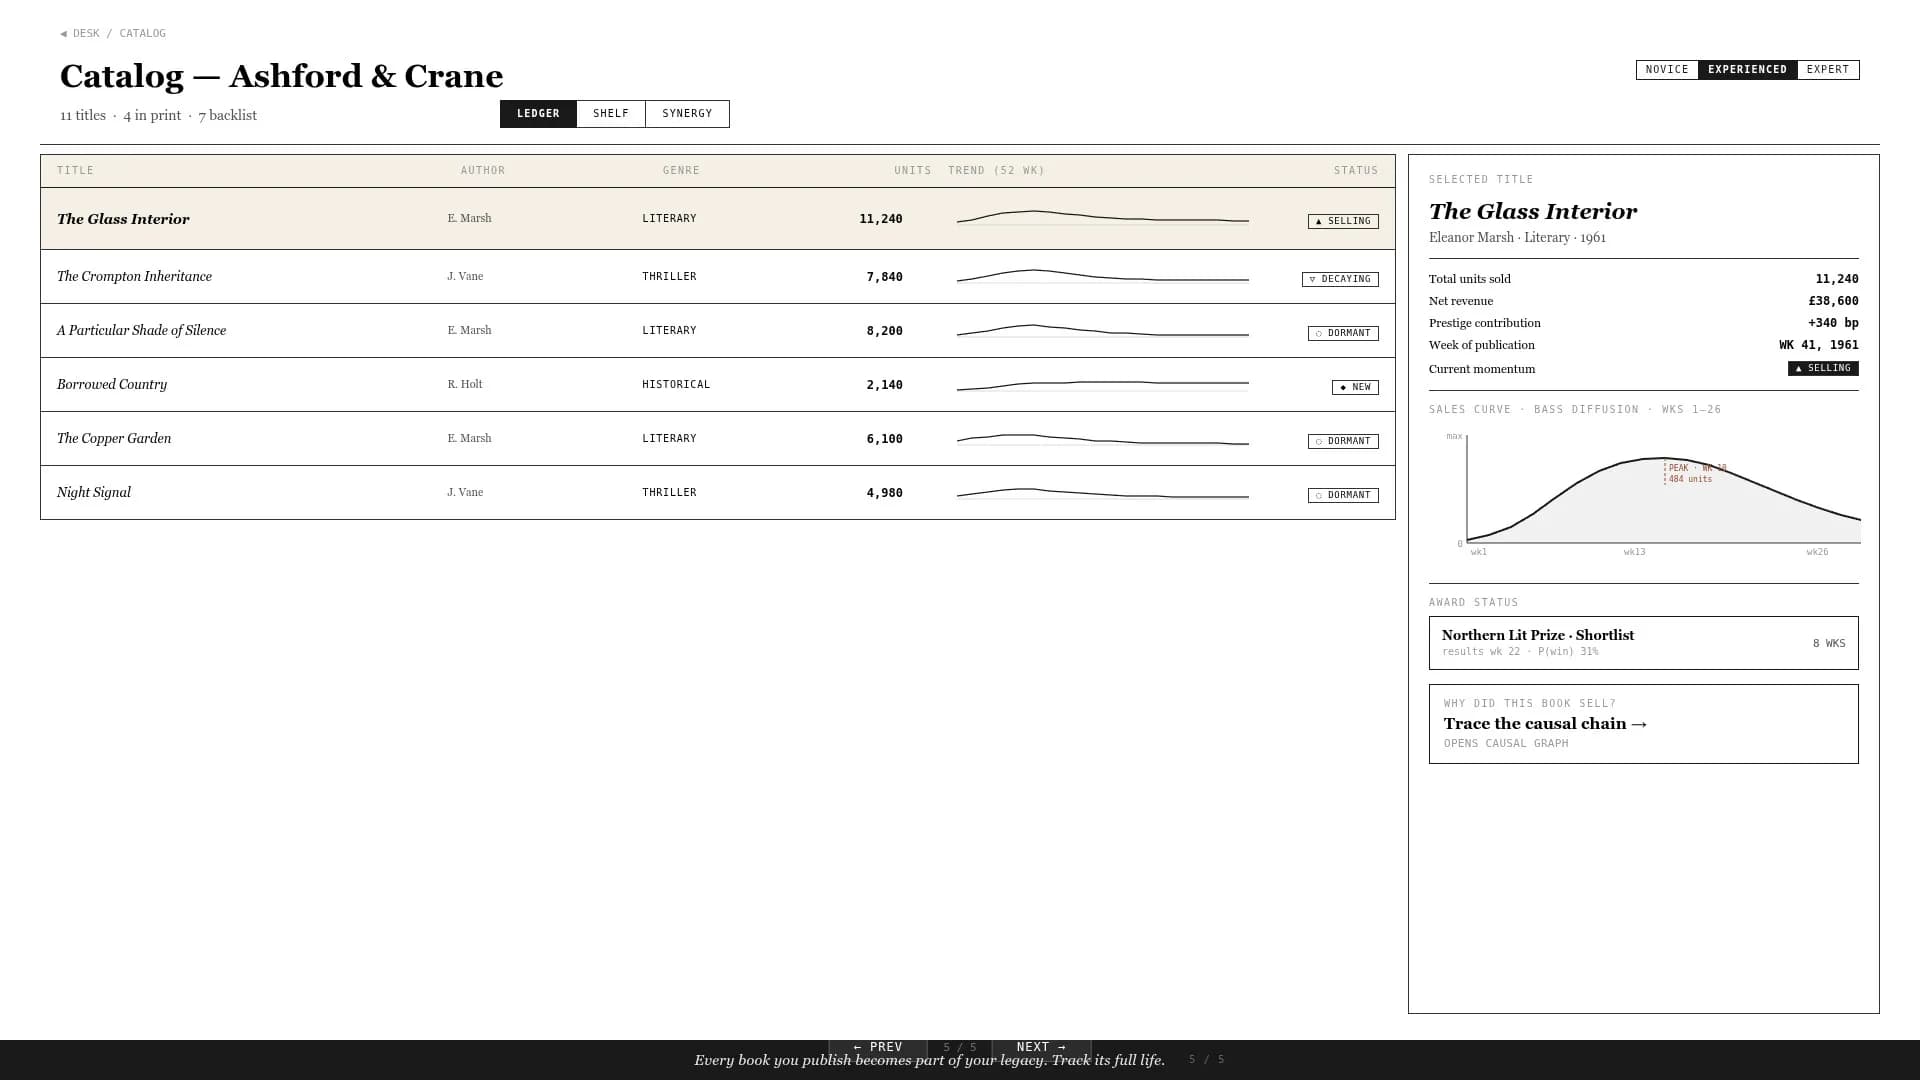Select A Particular Shade of Silence
The width and height of the screenshot is (1920, 1080).
tap(141, 331)
